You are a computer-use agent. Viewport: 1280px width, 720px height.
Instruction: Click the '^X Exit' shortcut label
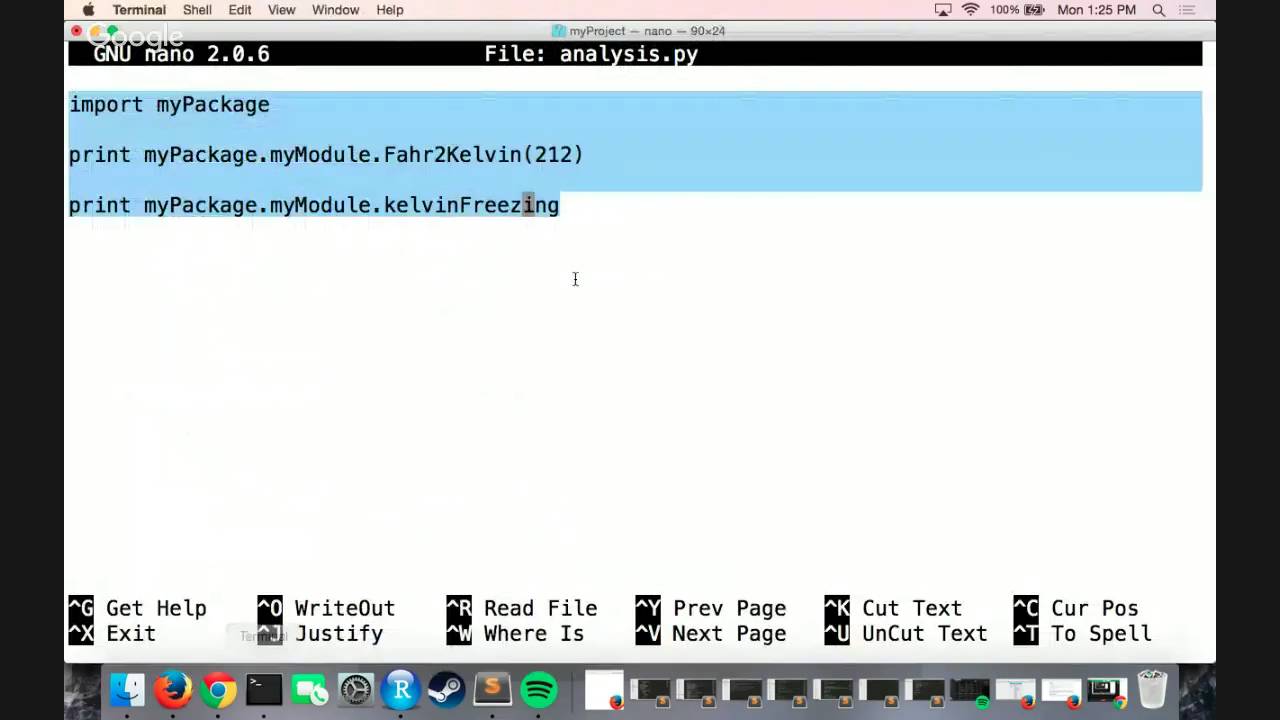point(112,634)
